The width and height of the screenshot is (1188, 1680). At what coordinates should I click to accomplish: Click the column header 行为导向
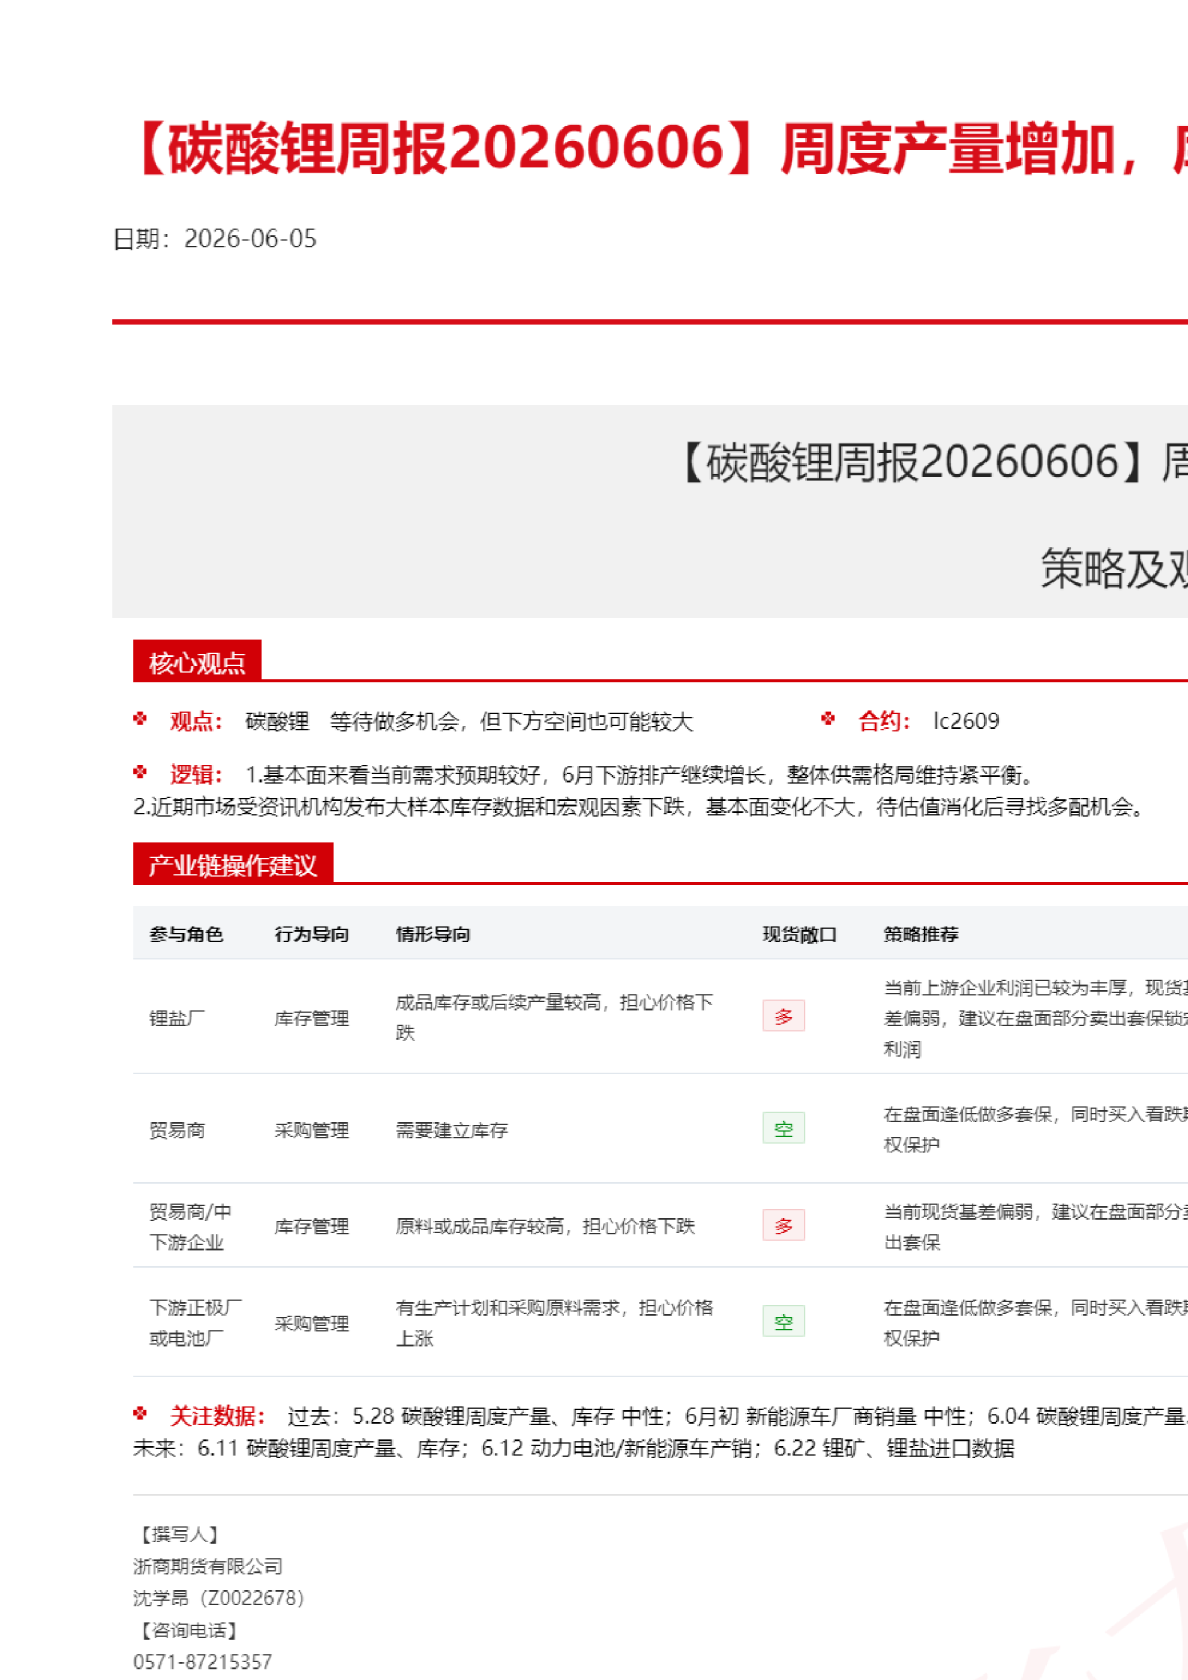(x=312, y=934)
